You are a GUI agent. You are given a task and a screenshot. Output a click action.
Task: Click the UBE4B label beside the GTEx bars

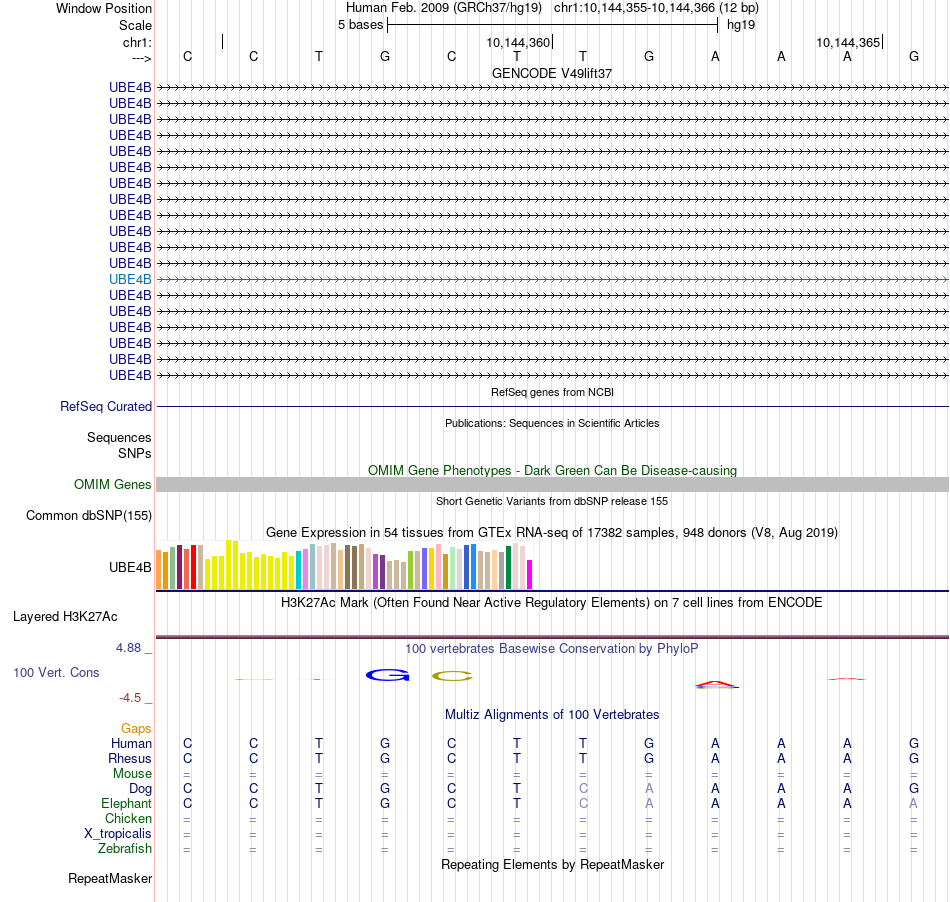pyautogui.click(x=130, y=567)
